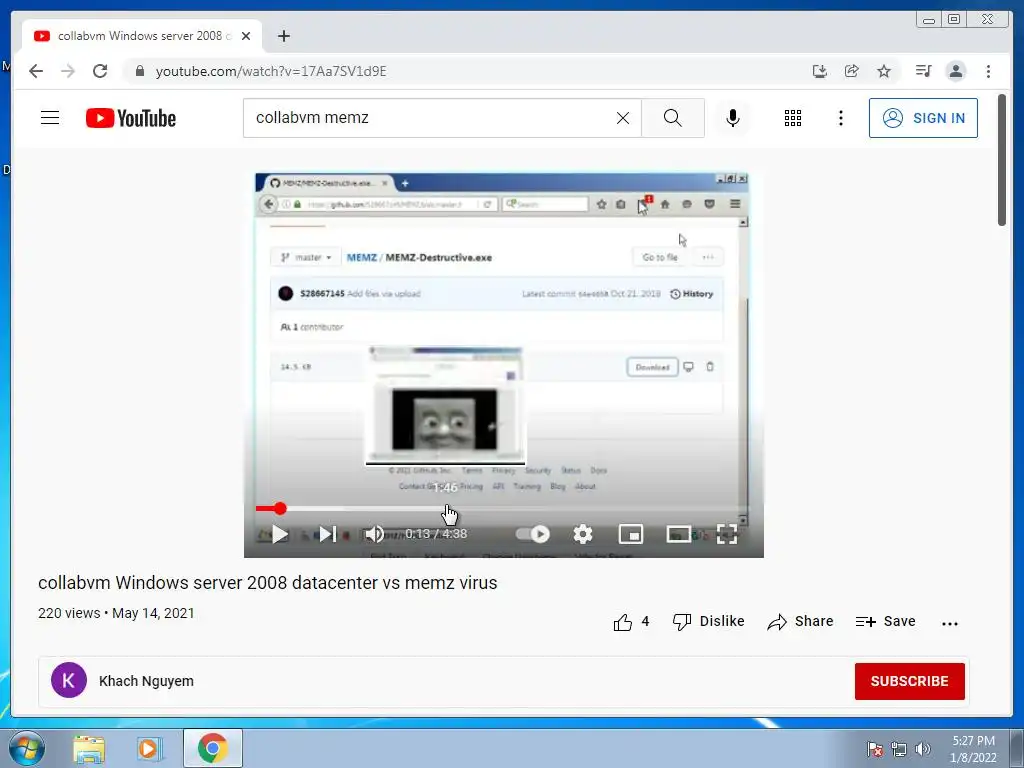The height and width of the screenshot is (768, 1024).
Task: Open more actions ellipsis below the video
Action: 950,624
